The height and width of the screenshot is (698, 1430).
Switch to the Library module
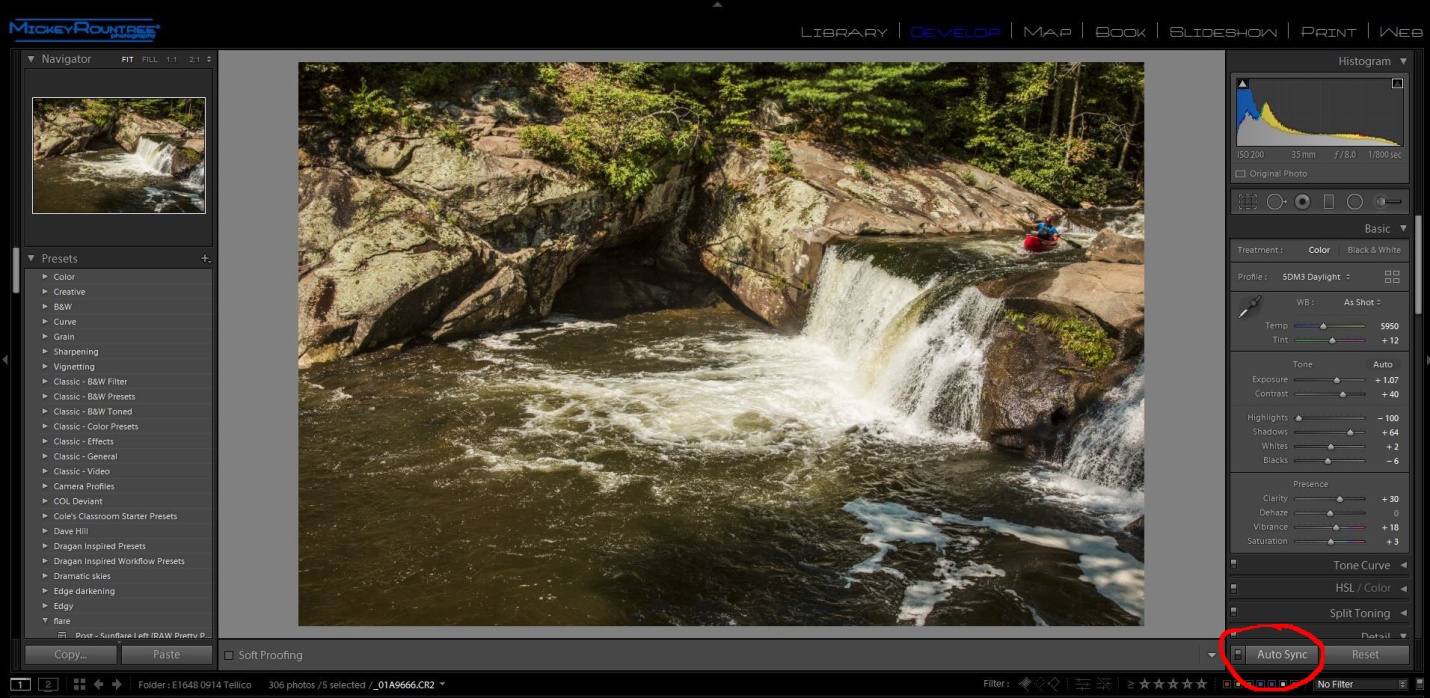[x=844, y=32]
